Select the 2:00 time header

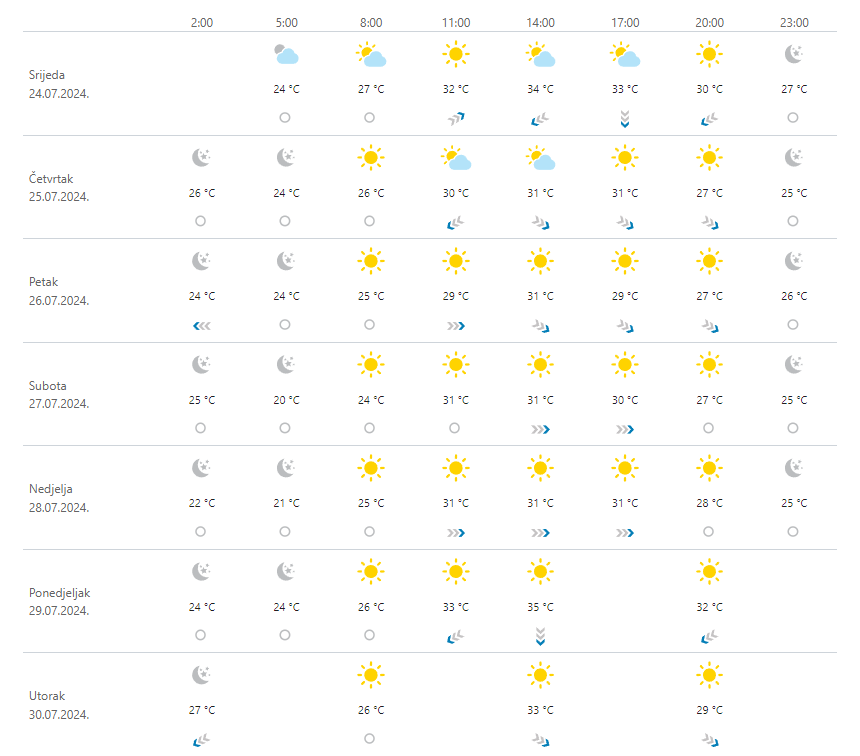coord(201,23)
